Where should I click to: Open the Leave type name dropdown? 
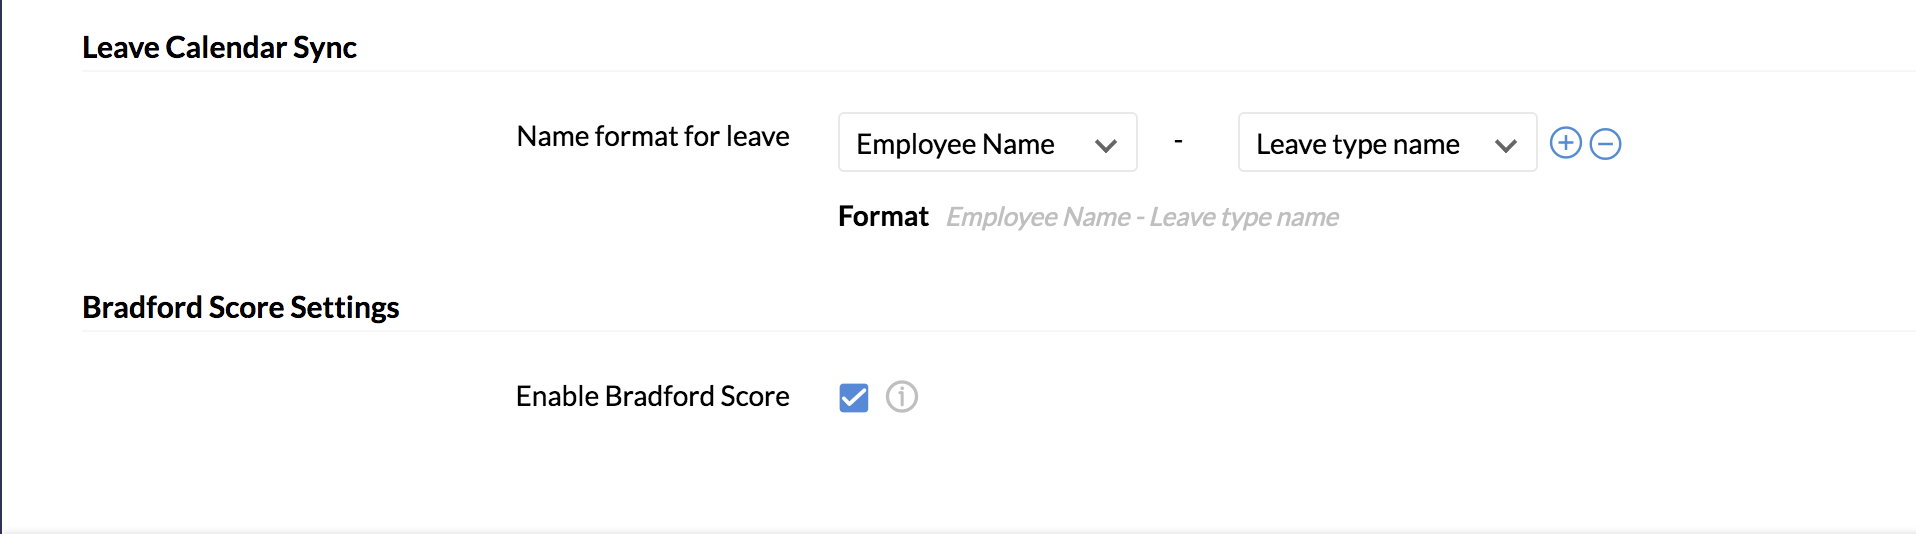(1387, 142)
